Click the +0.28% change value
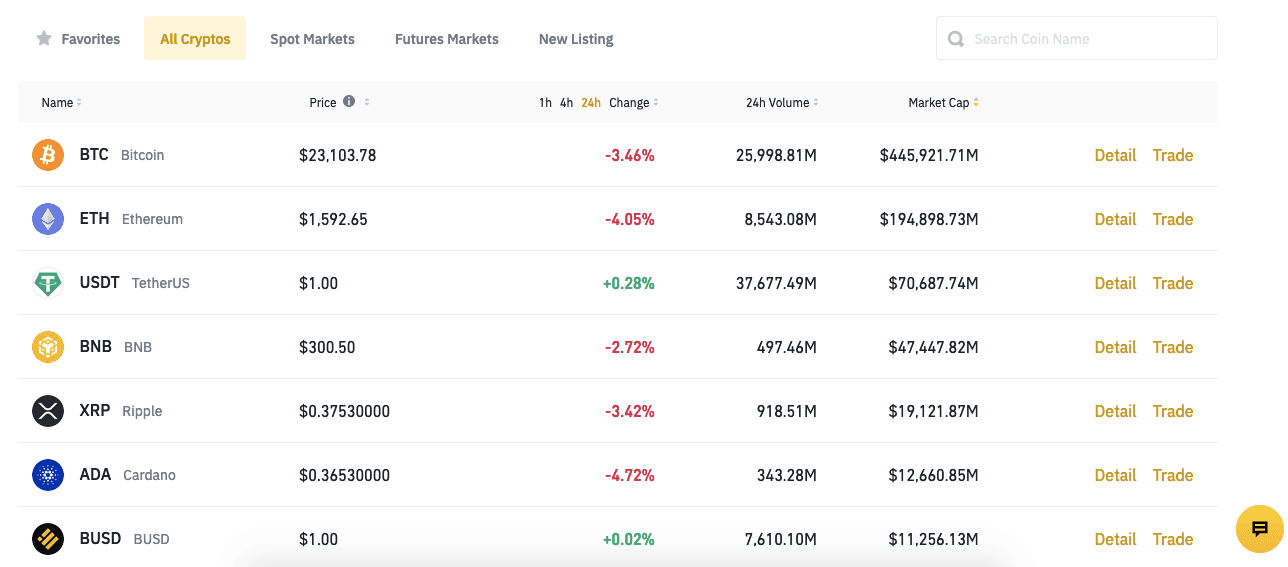 (629, 283)
